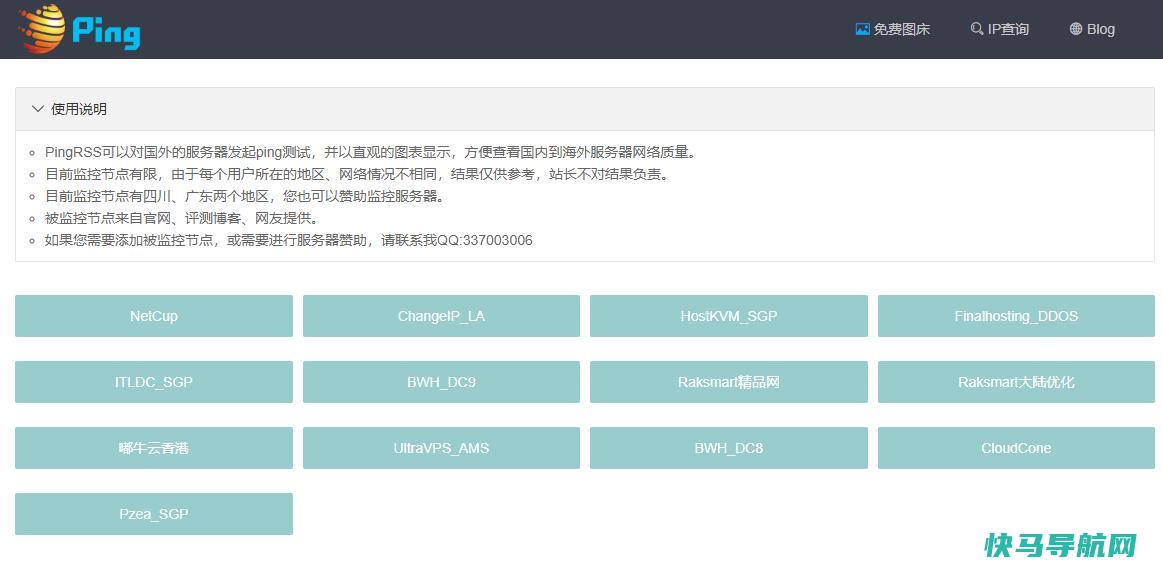
Task: Click the globe icon beside Blog
Action: 1075,29
